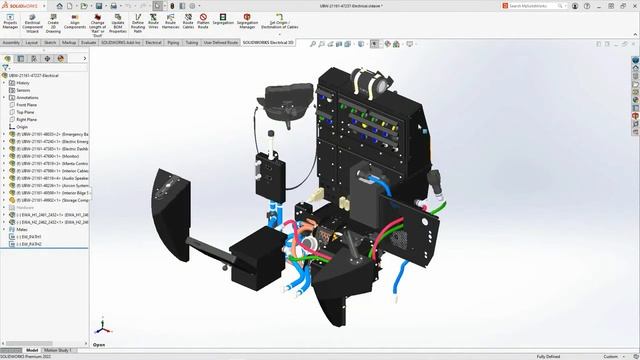Collapse the CommandManager ribbon chevron

click(x=635, y=35)
